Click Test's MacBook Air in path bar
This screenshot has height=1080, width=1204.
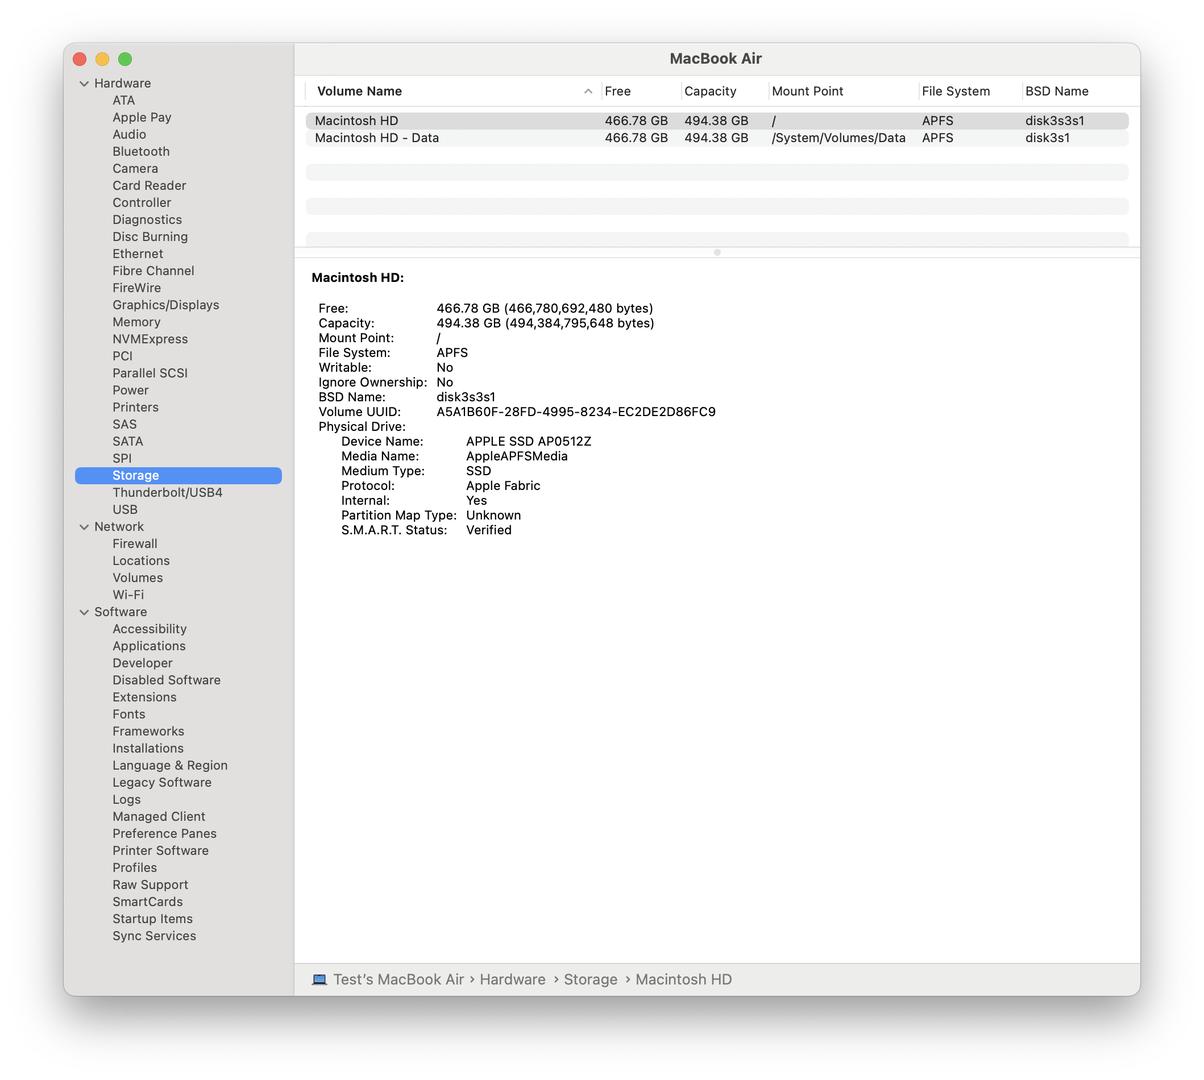pyautogui.click(x=398, y=980)
